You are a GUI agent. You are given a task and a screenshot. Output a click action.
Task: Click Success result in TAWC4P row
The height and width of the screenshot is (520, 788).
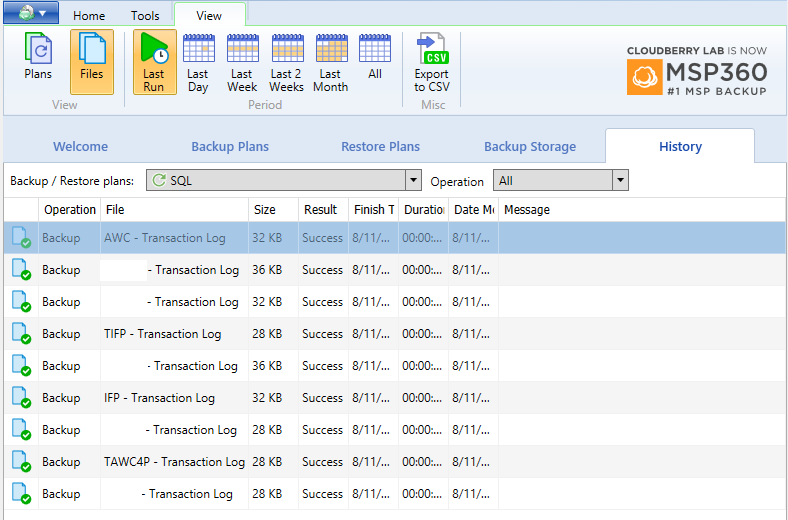(x=322, y=462)
